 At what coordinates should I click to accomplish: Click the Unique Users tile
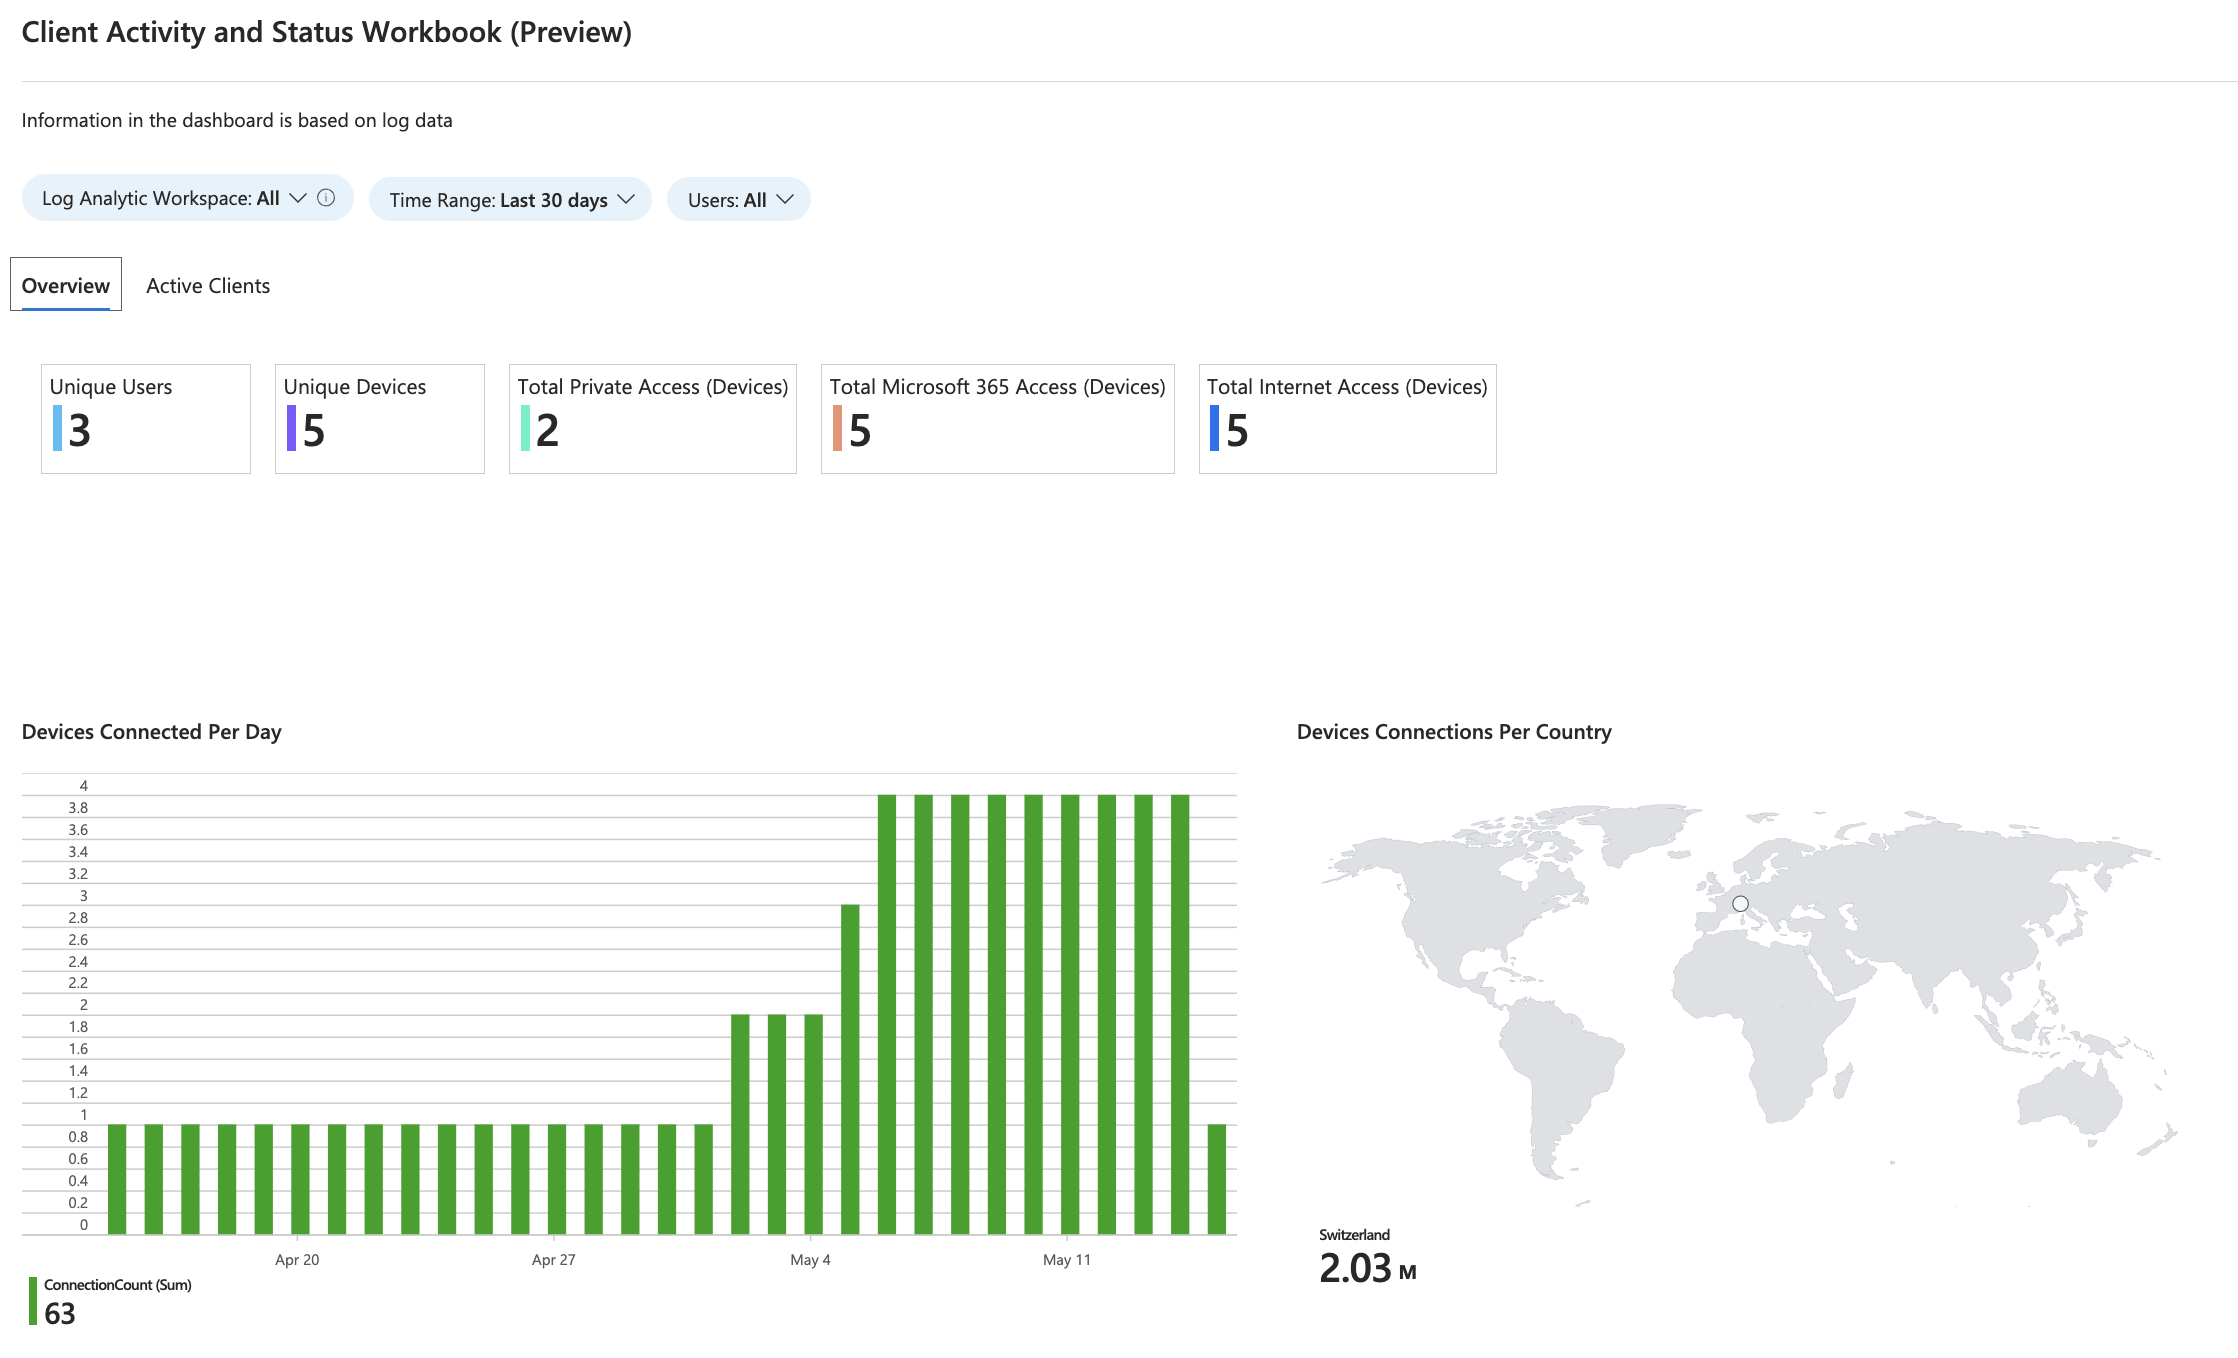point(146,419)
